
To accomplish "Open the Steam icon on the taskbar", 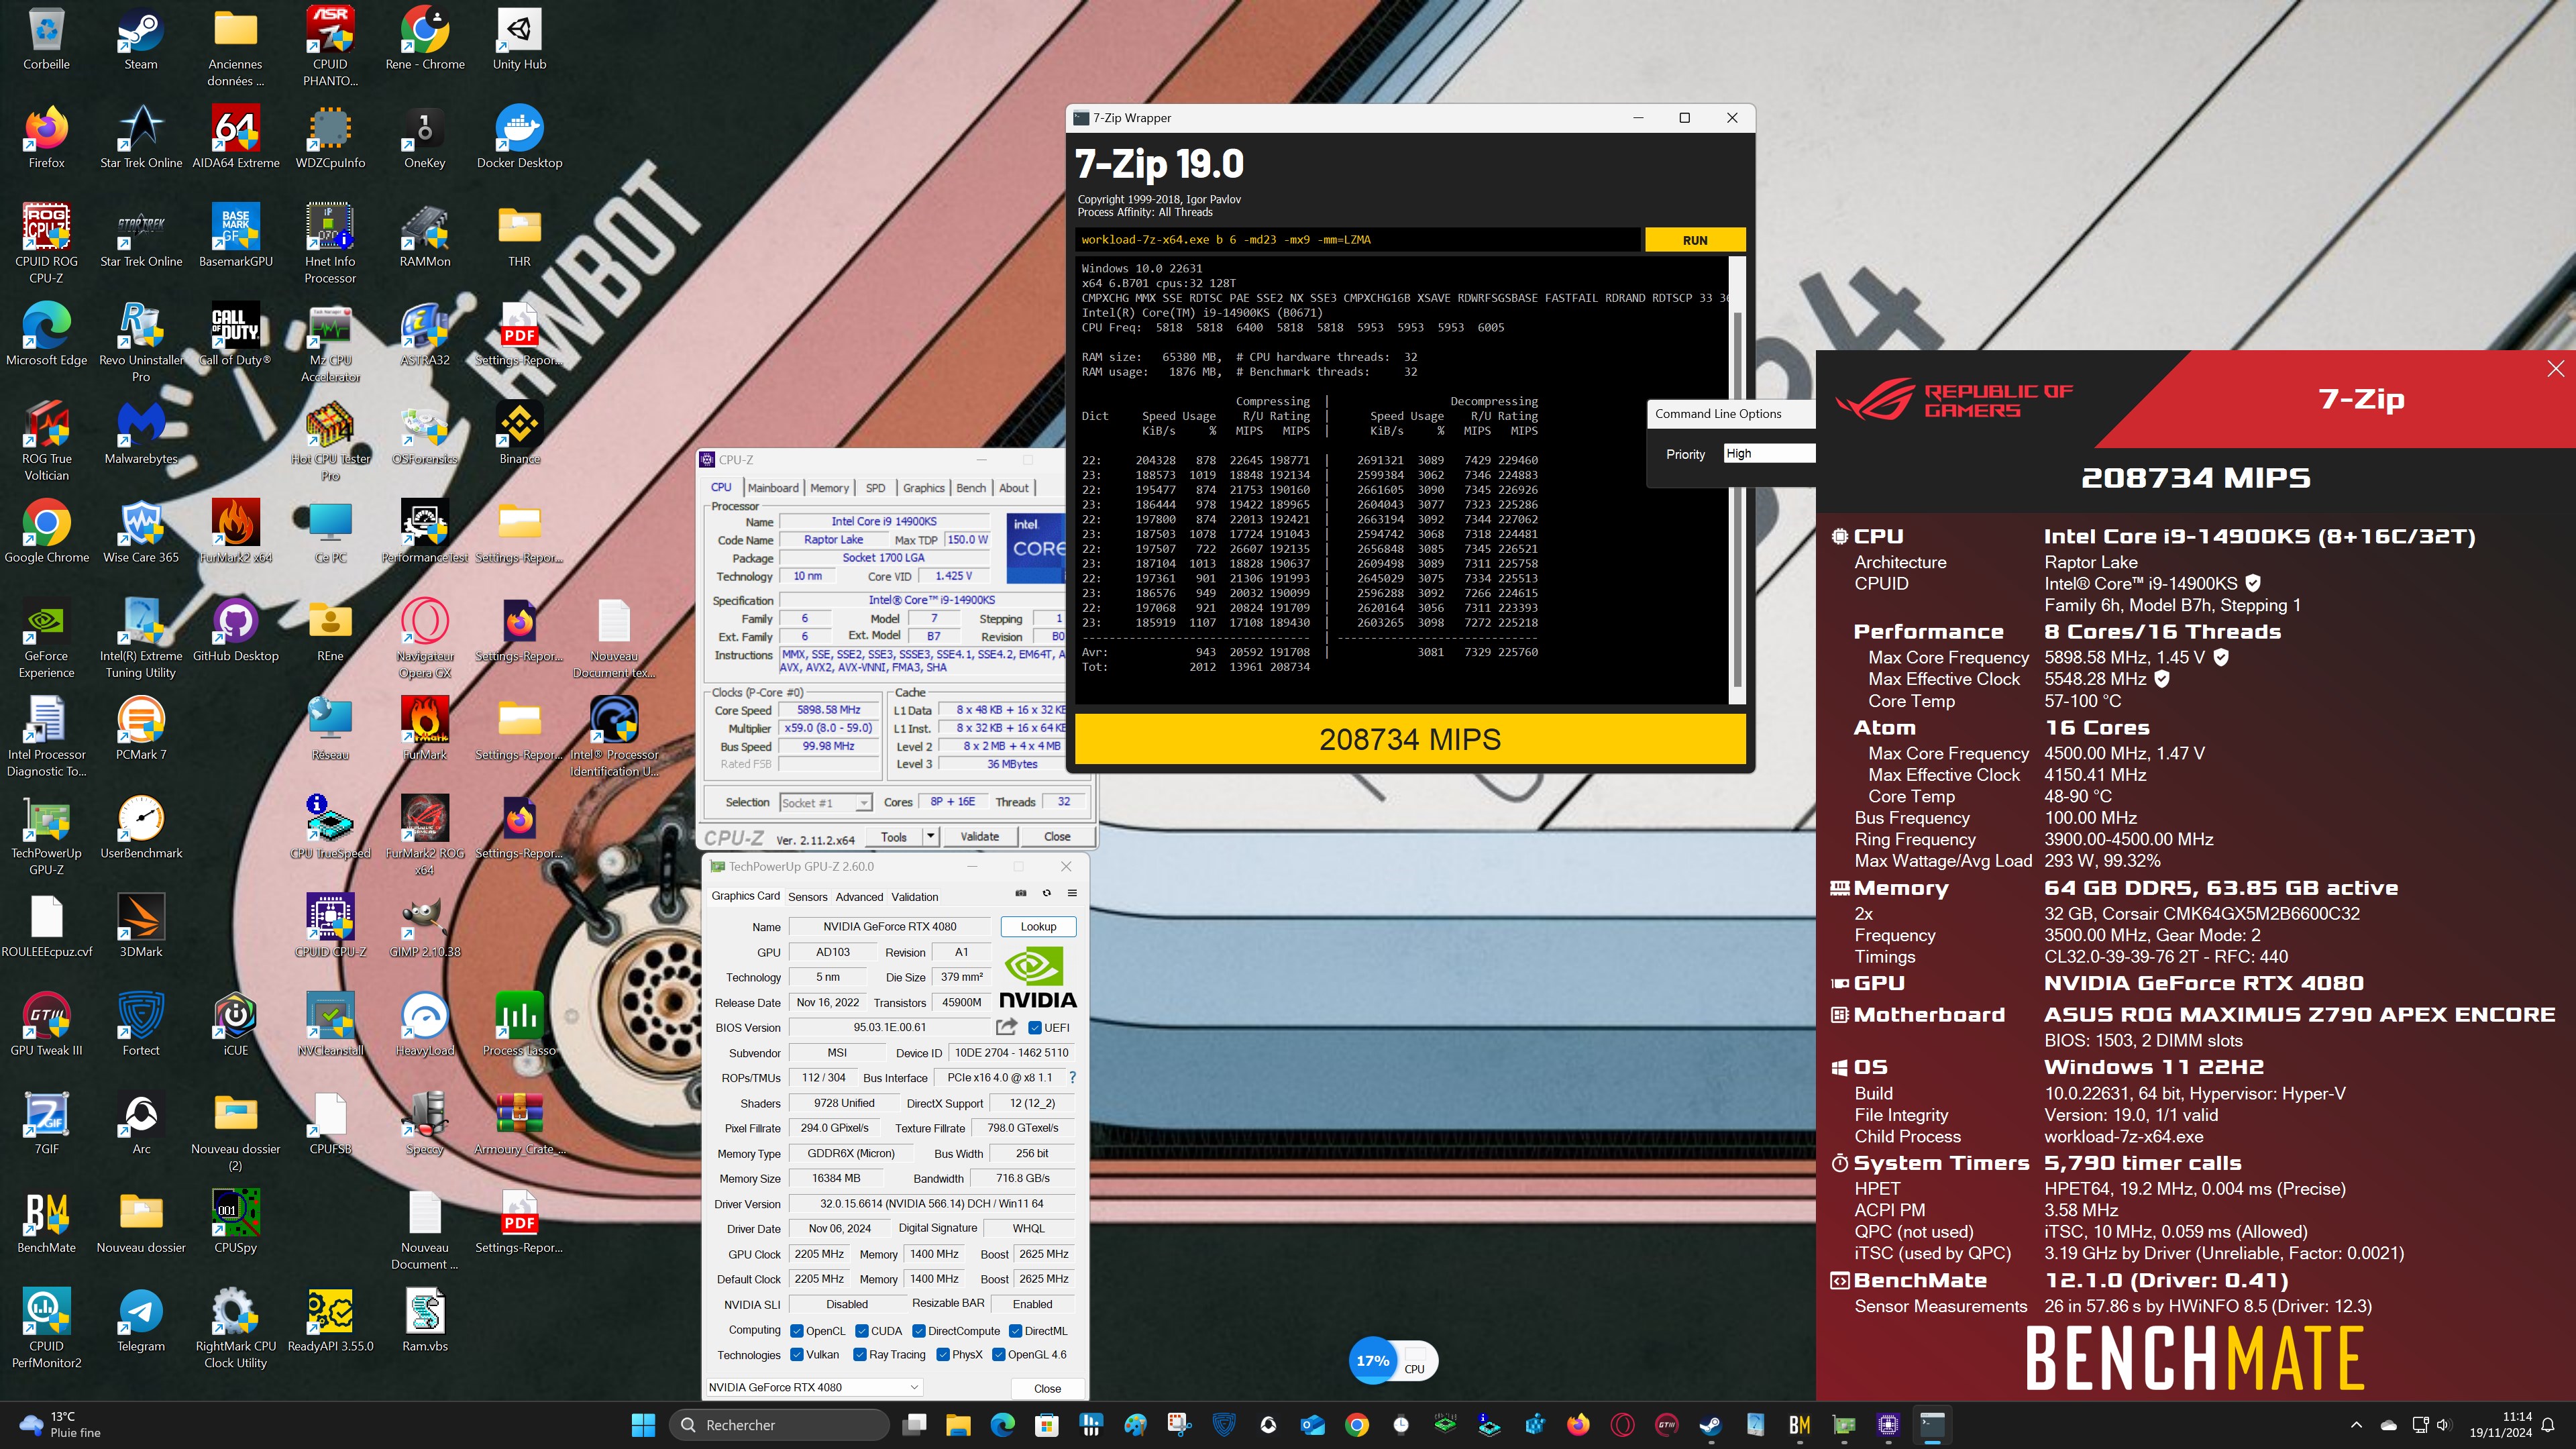I will click(x=1710, y=1425).
